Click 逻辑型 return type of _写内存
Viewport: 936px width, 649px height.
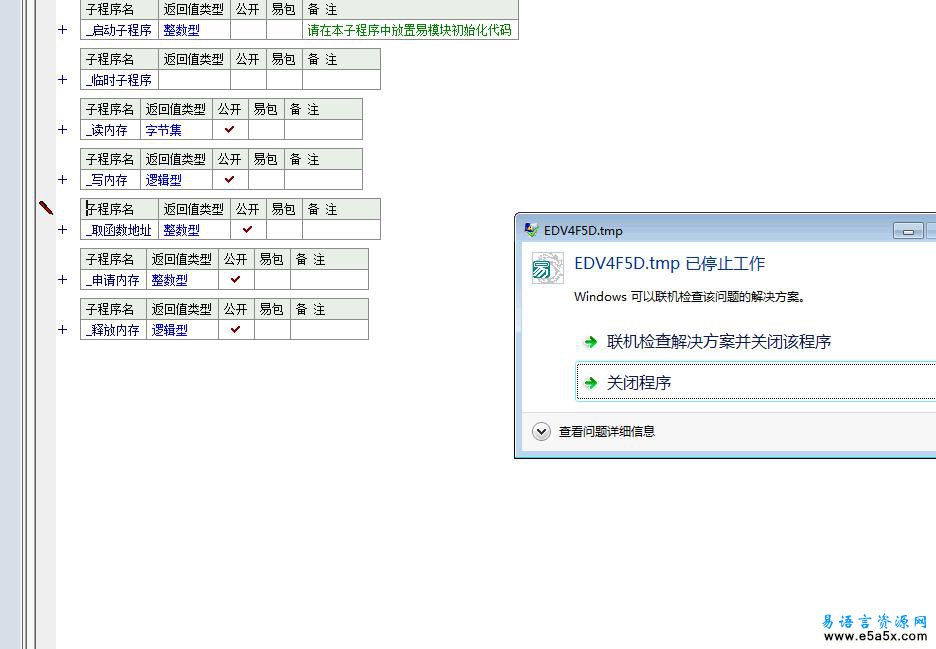pyautogui.click(x=164, y=180)
